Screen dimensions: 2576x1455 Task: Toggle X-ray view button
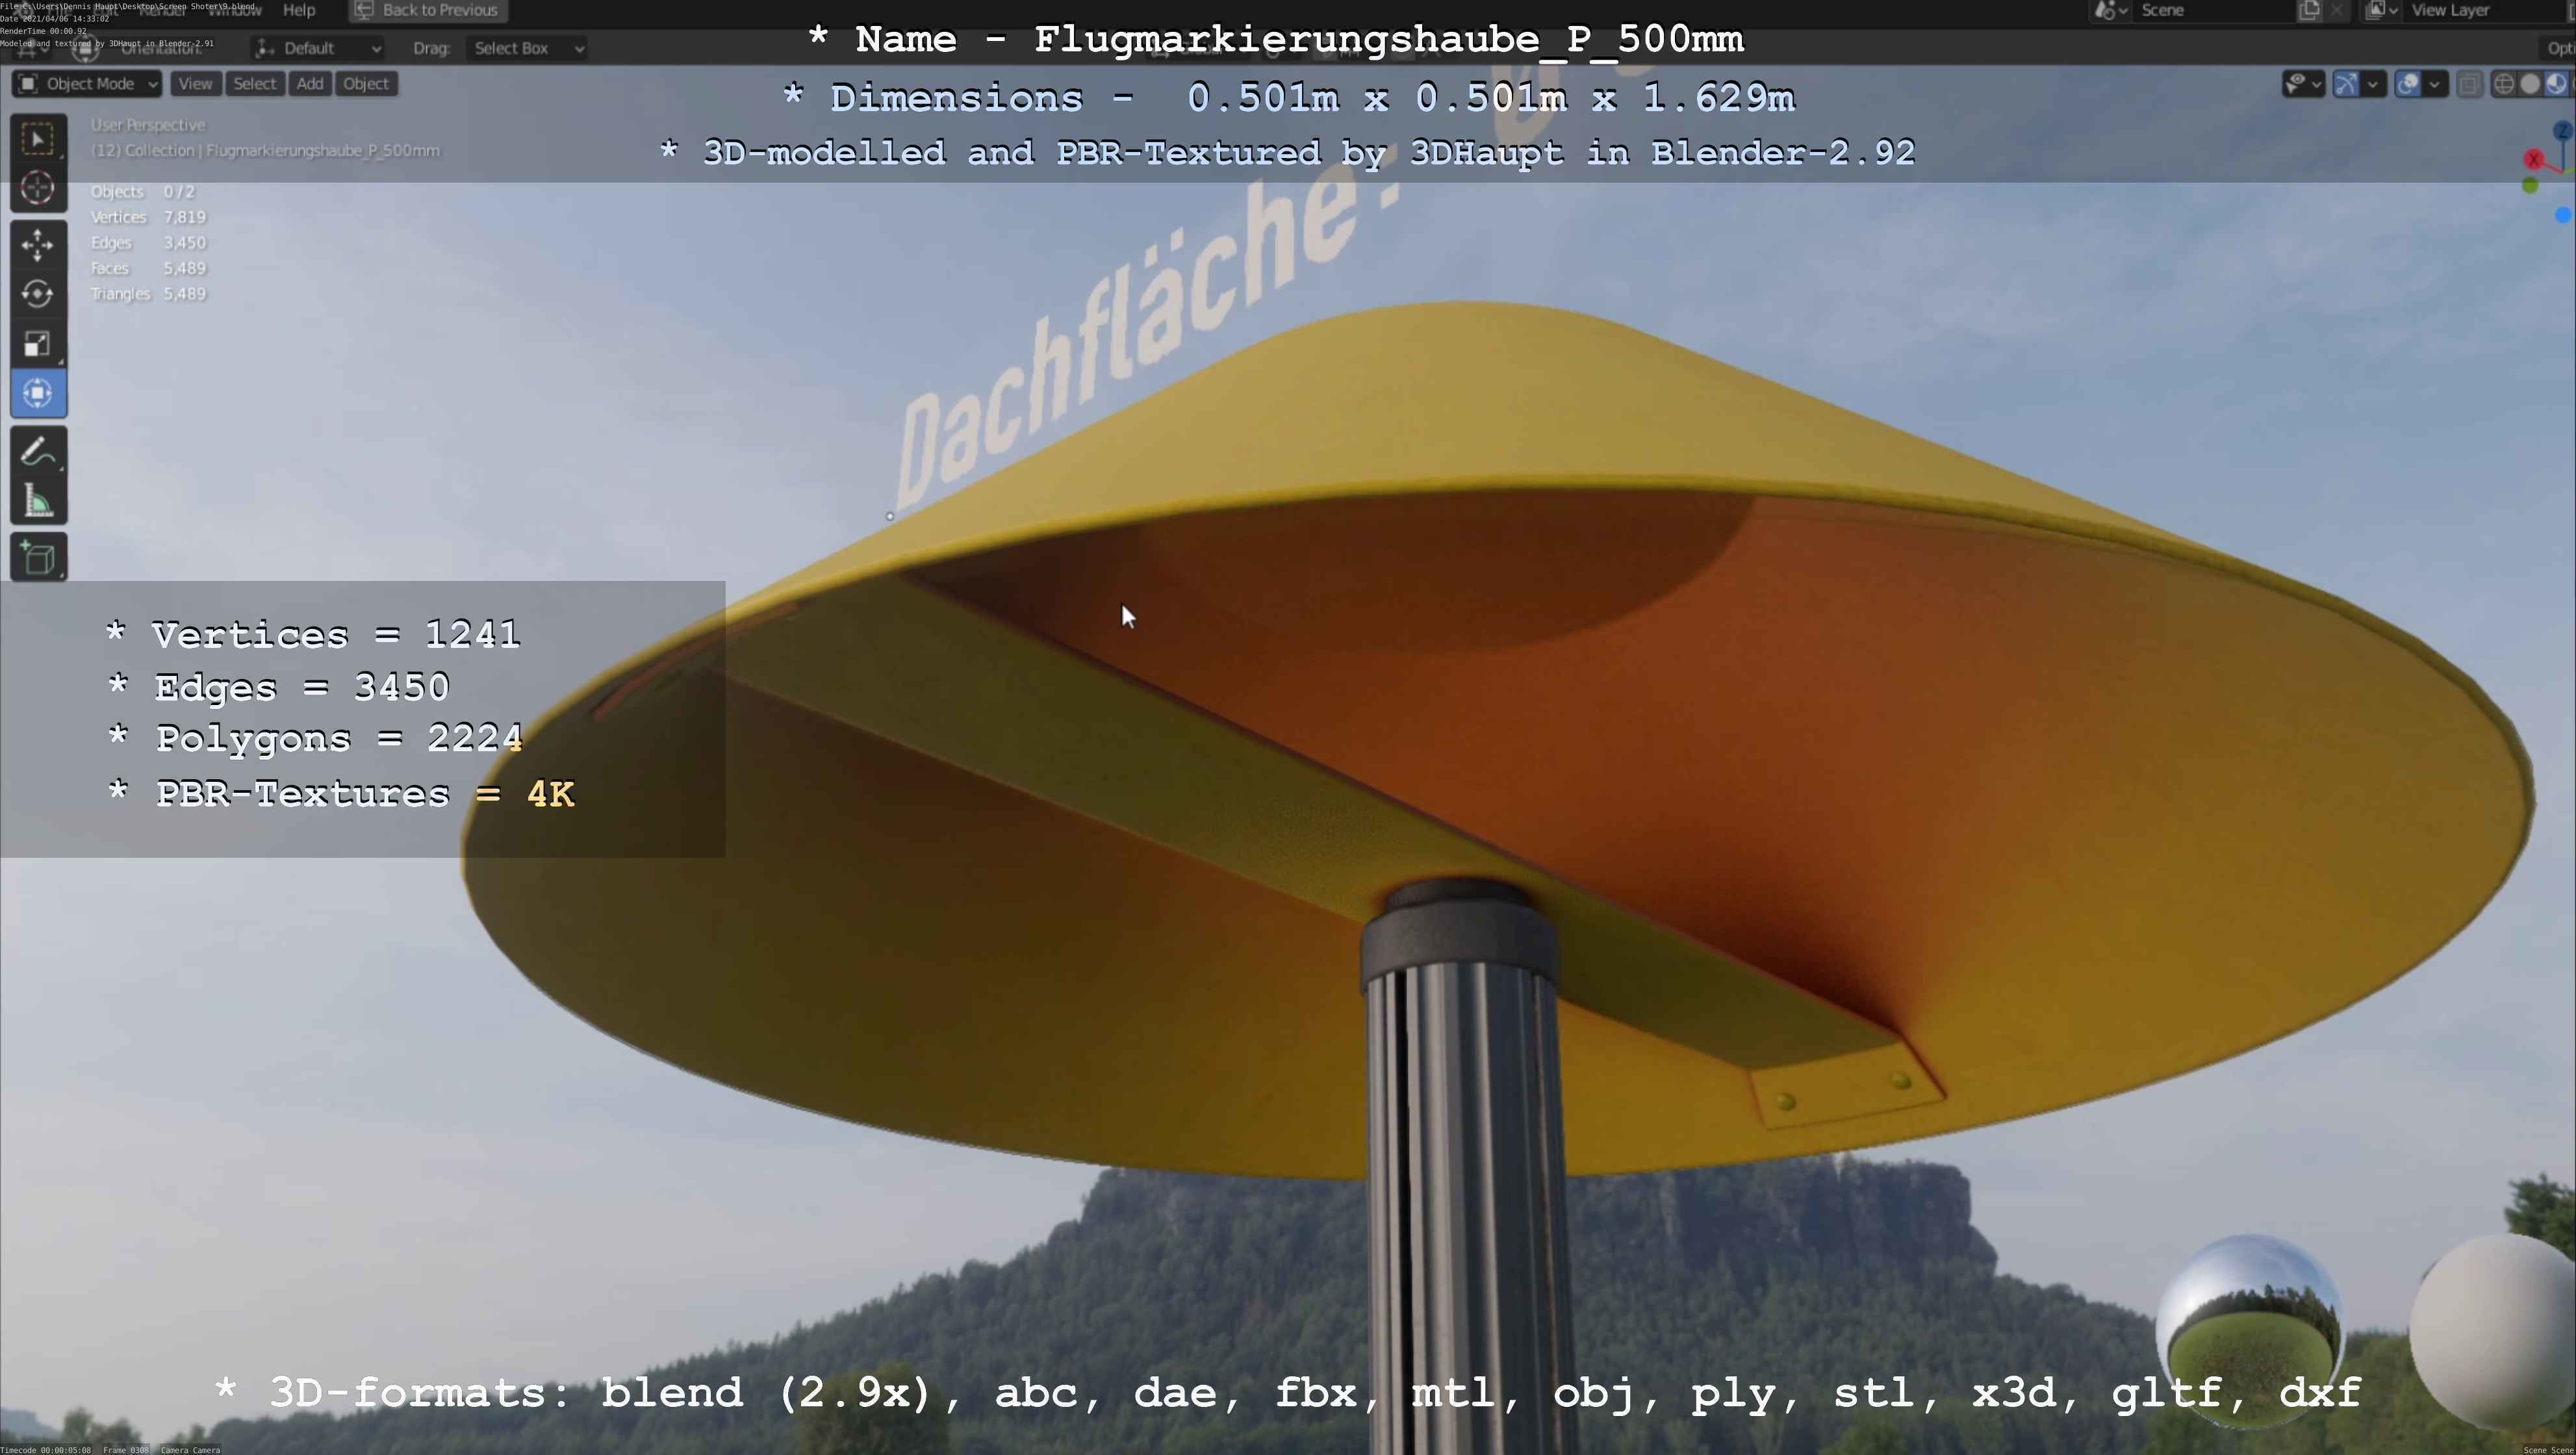pos(2469,84)
